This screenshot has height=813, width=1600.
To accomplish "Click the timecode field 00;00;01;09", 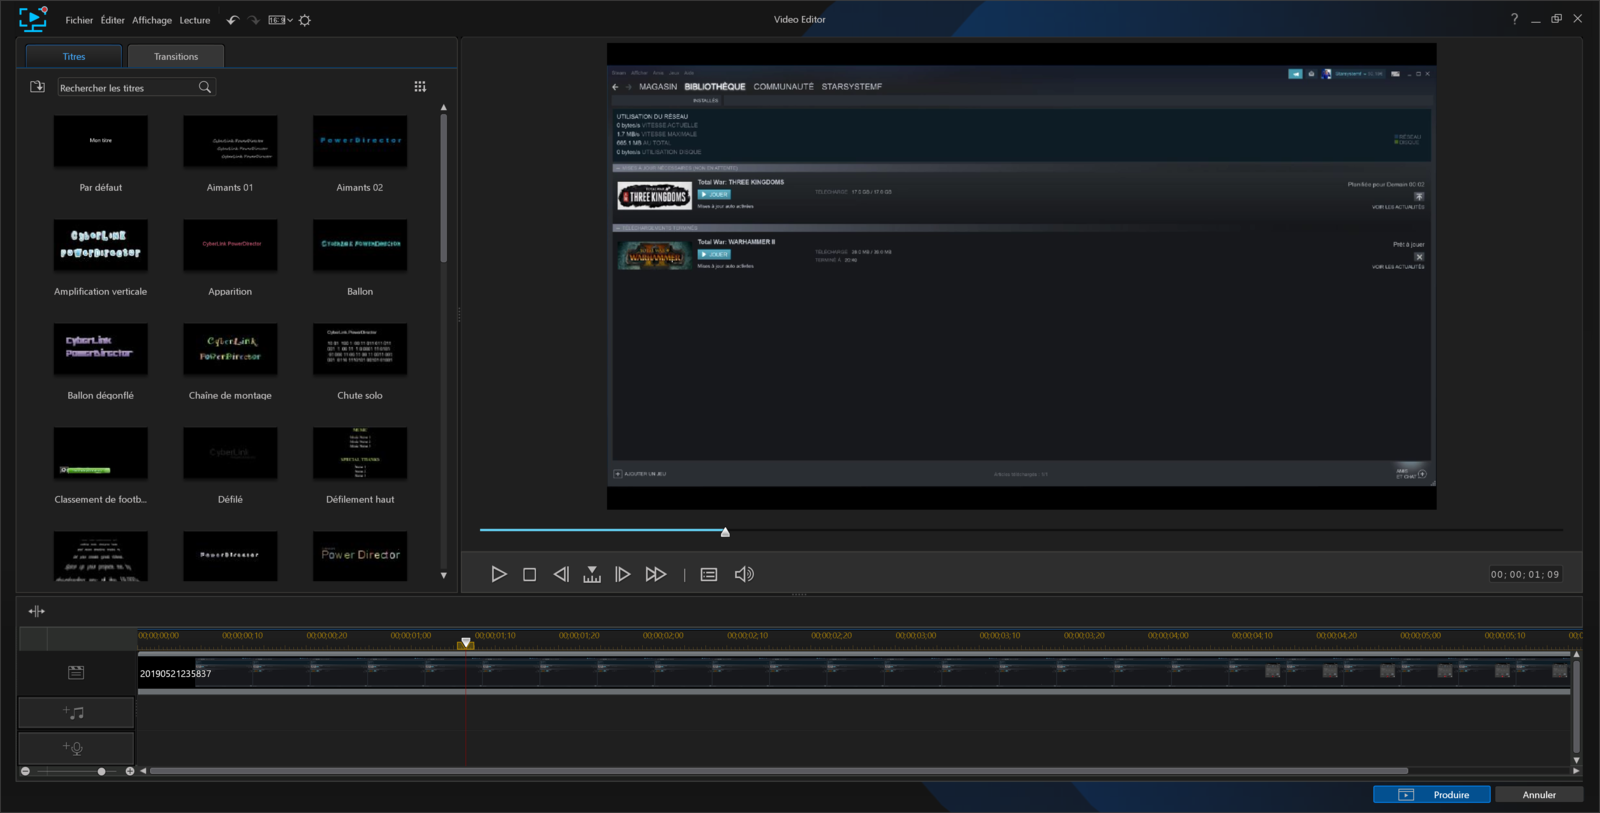I will pos(1525,574).
